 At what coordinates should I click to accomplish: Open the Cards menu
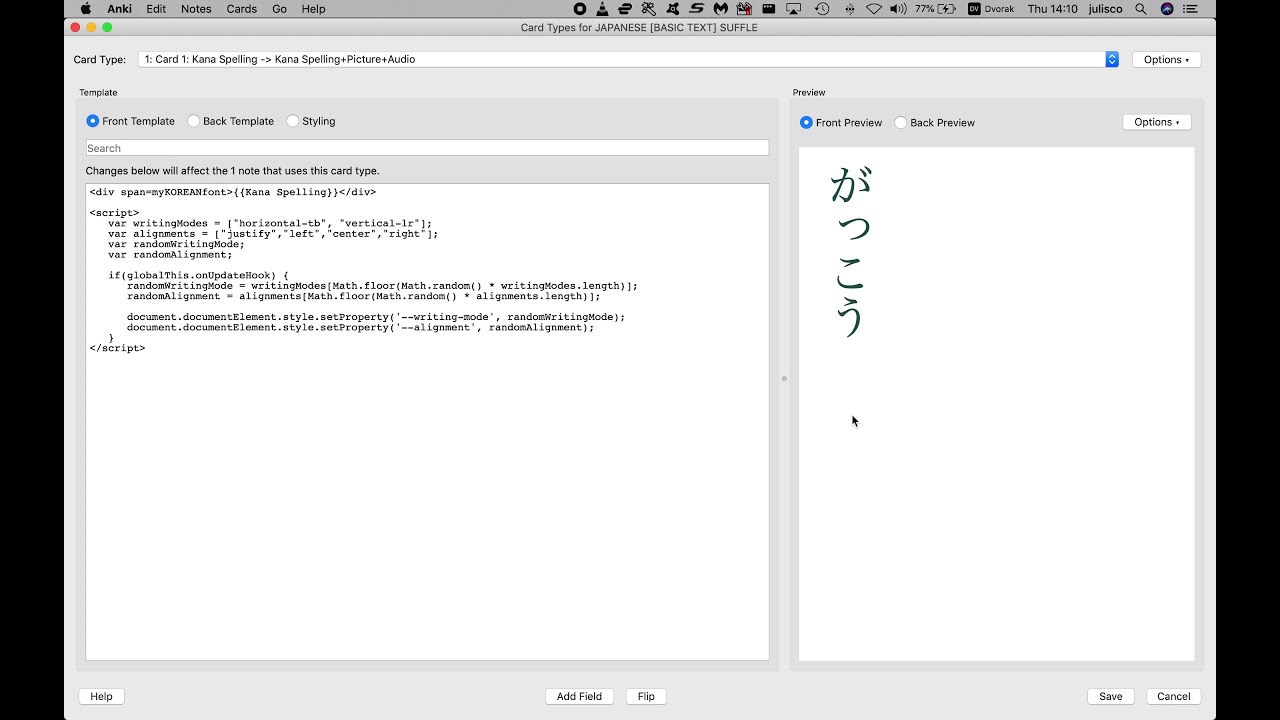[242, 9]
